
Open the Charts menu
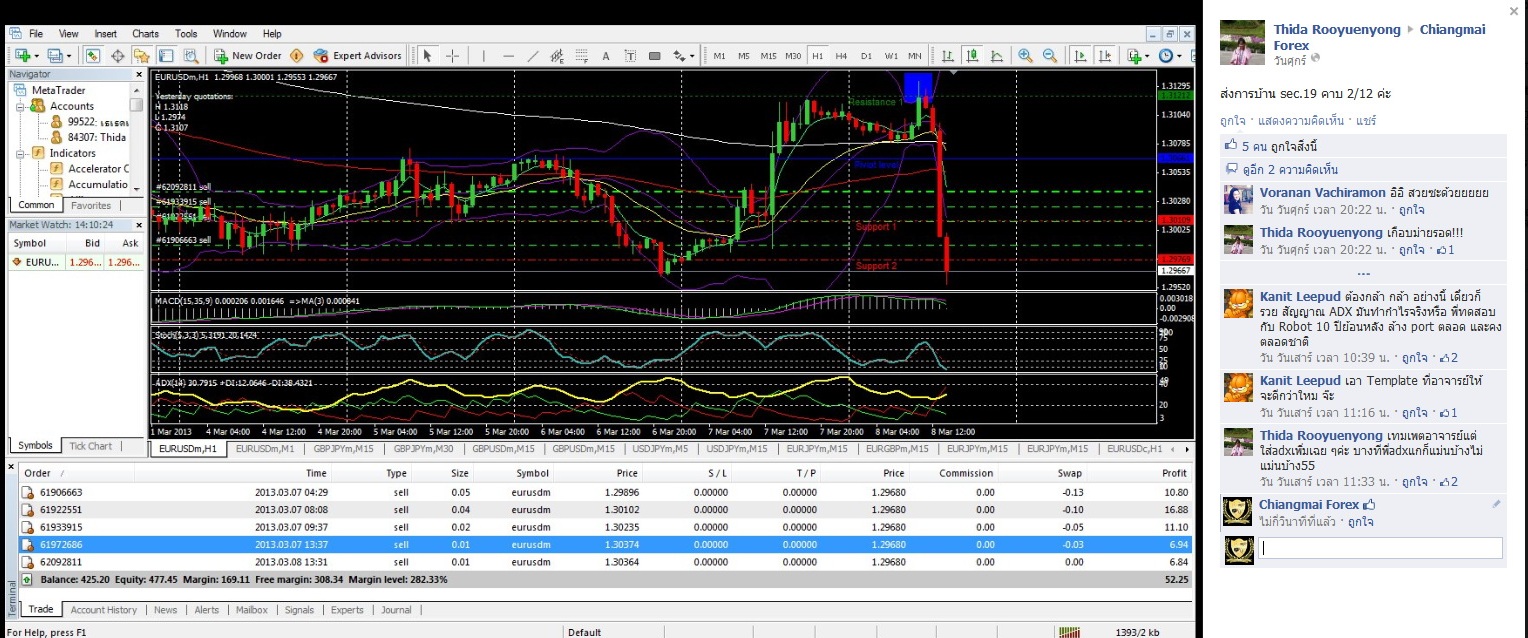(145, 34)
